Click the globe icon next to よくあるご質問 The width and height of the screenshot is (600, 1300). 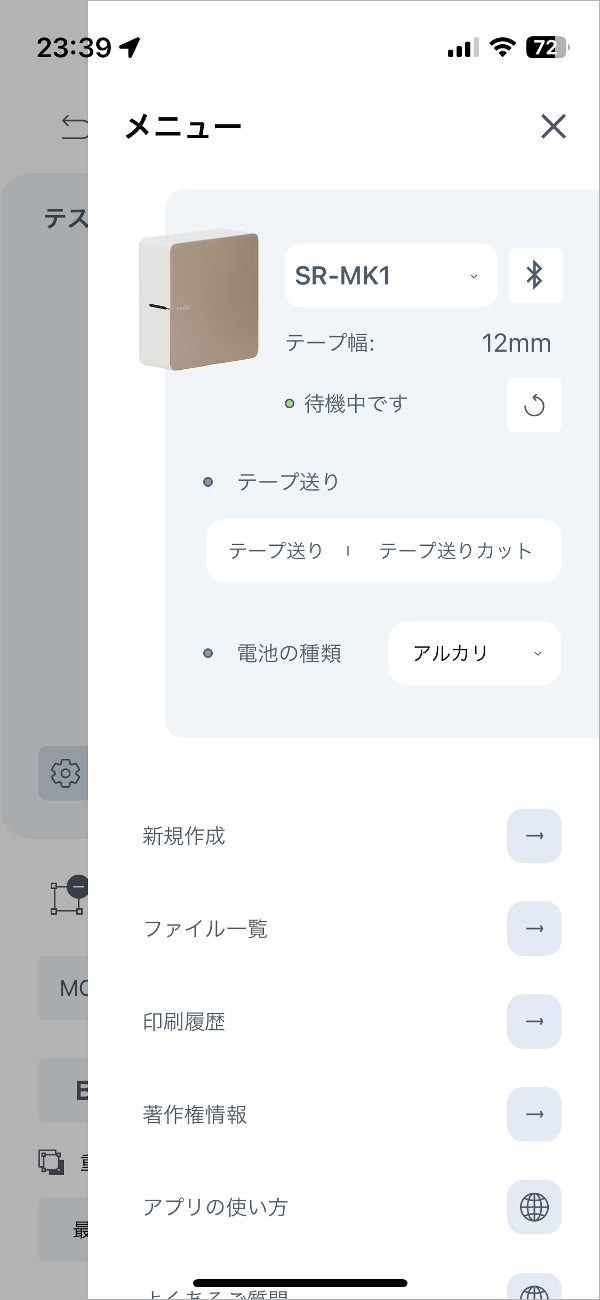[x=534, y=1290]
